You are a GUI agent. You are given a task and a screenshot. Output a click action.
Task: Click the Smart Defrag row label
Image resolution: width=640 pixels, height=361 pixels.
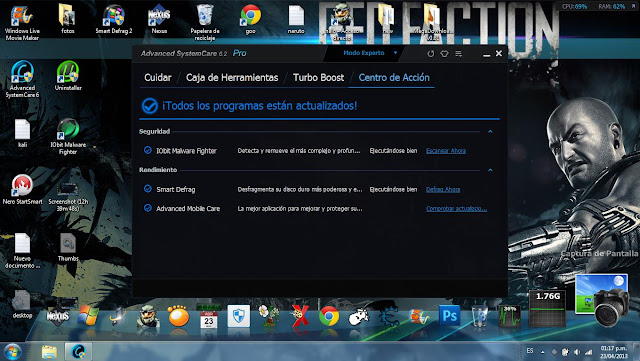tap(176, 189)
